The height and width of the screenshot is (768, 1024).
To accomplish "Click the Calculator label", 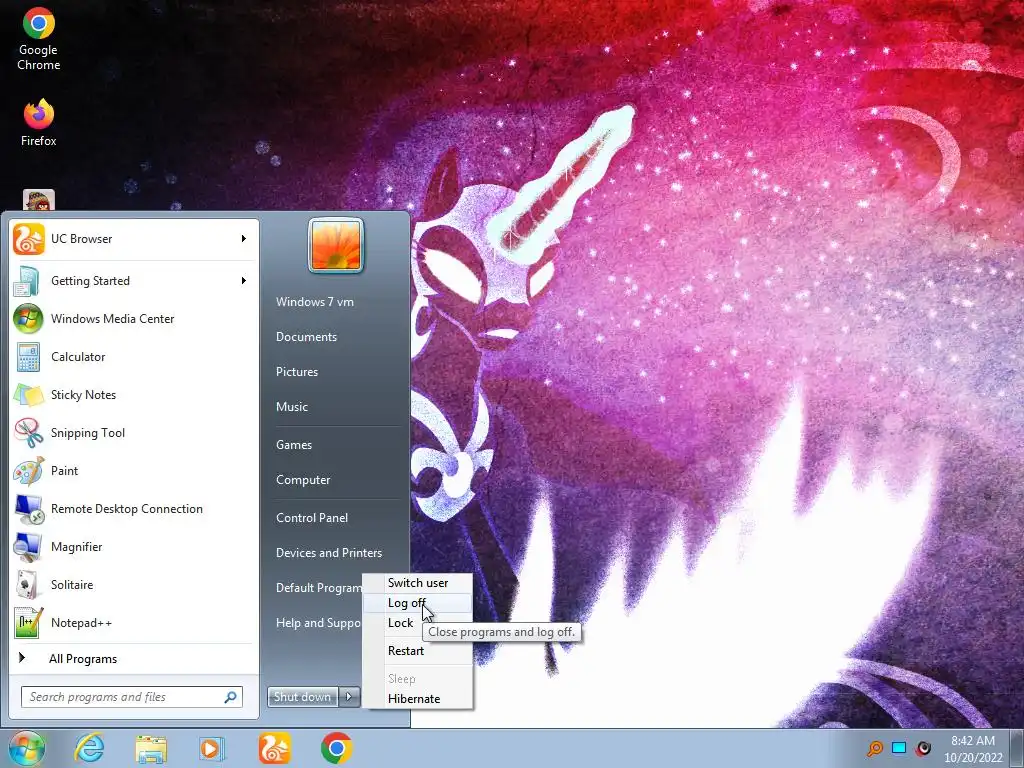I will pyautogui.click(x=78, y=357).
